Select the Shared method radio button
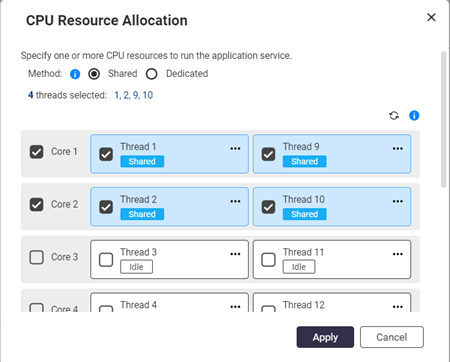 tap(94, 74)
